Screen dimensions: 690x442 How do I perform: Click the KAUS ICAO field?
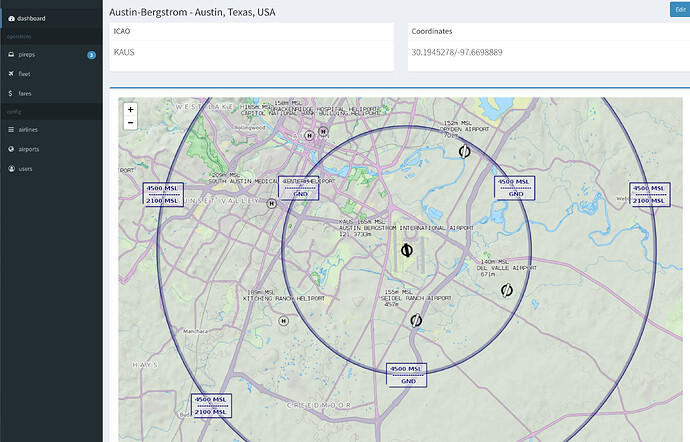point(252,52)
